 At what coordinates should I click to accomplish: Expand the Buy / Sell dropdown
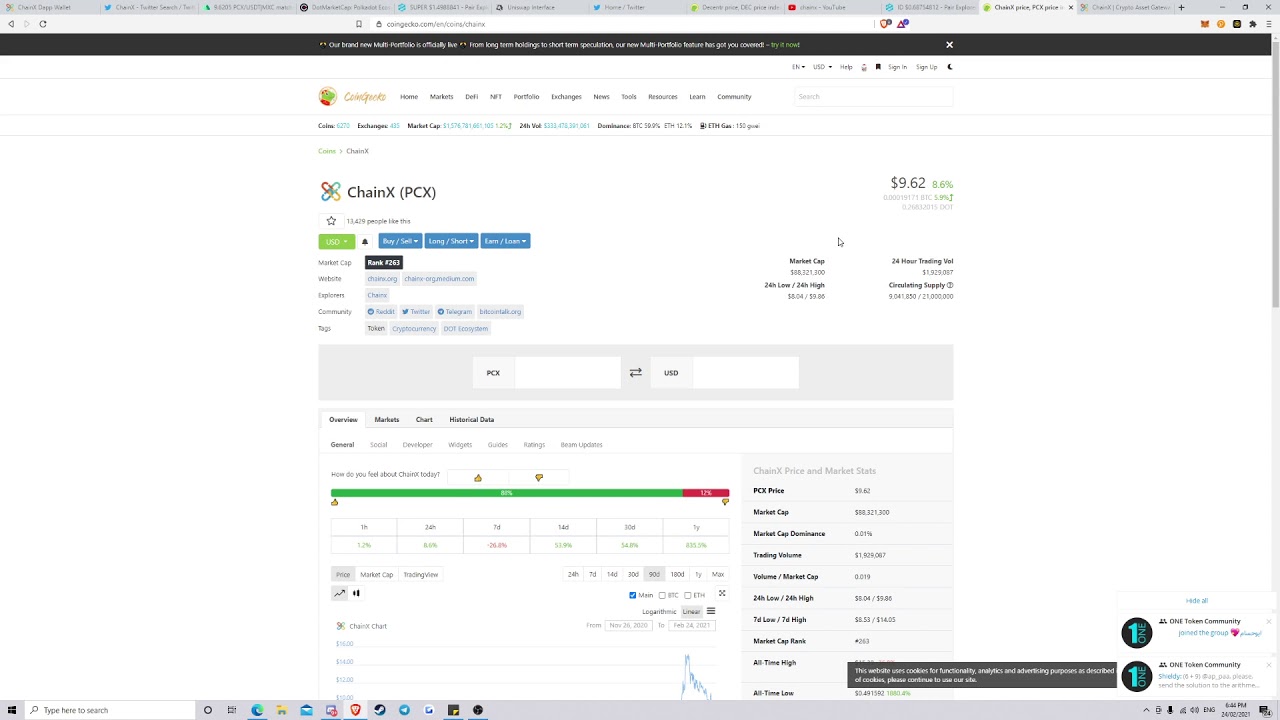[400, 241]
